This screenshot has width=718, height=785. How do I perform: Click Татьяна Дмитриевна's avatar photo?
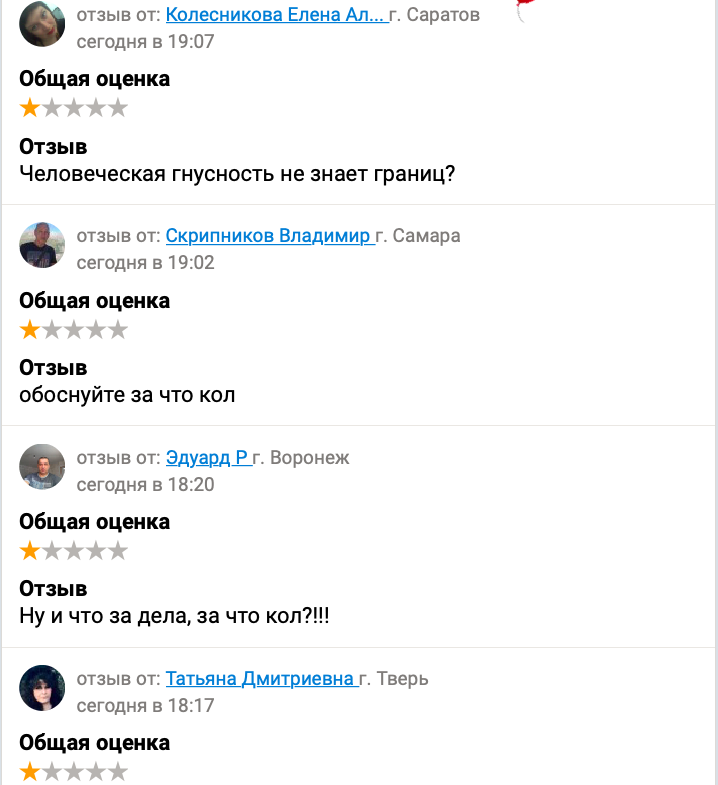coord(42,687)
